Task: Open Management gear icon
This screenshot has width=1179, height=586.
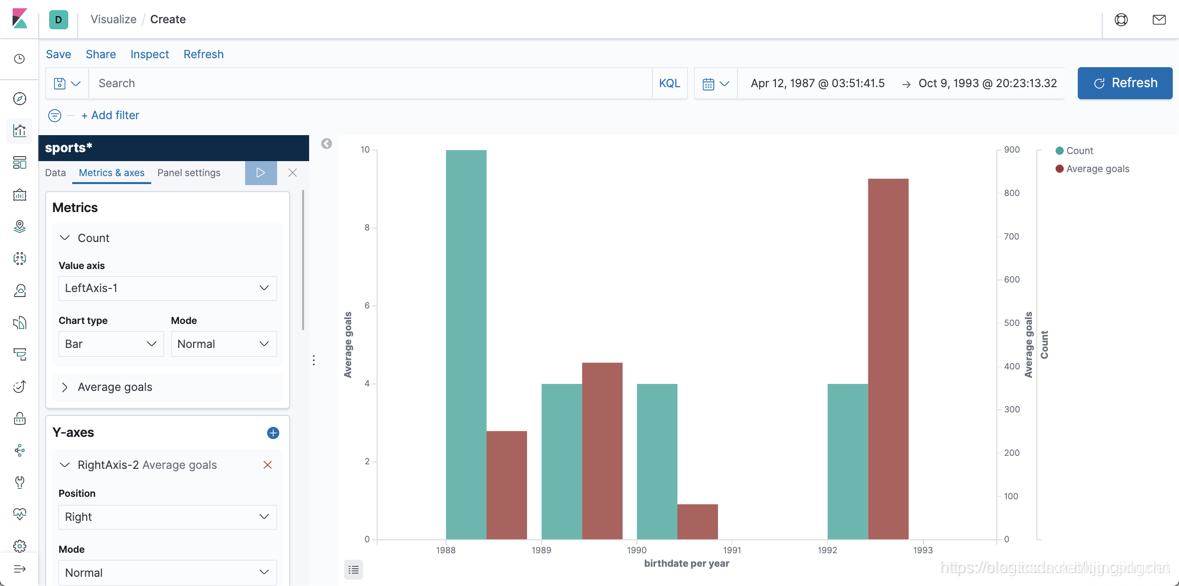Action: click(20, 546)
